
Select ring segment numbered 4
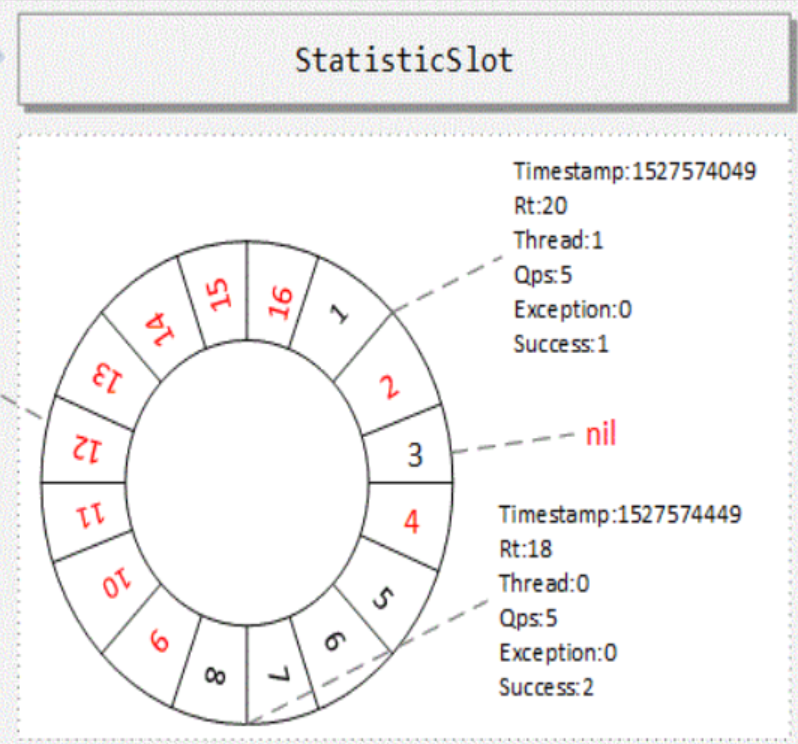(411, 522)
